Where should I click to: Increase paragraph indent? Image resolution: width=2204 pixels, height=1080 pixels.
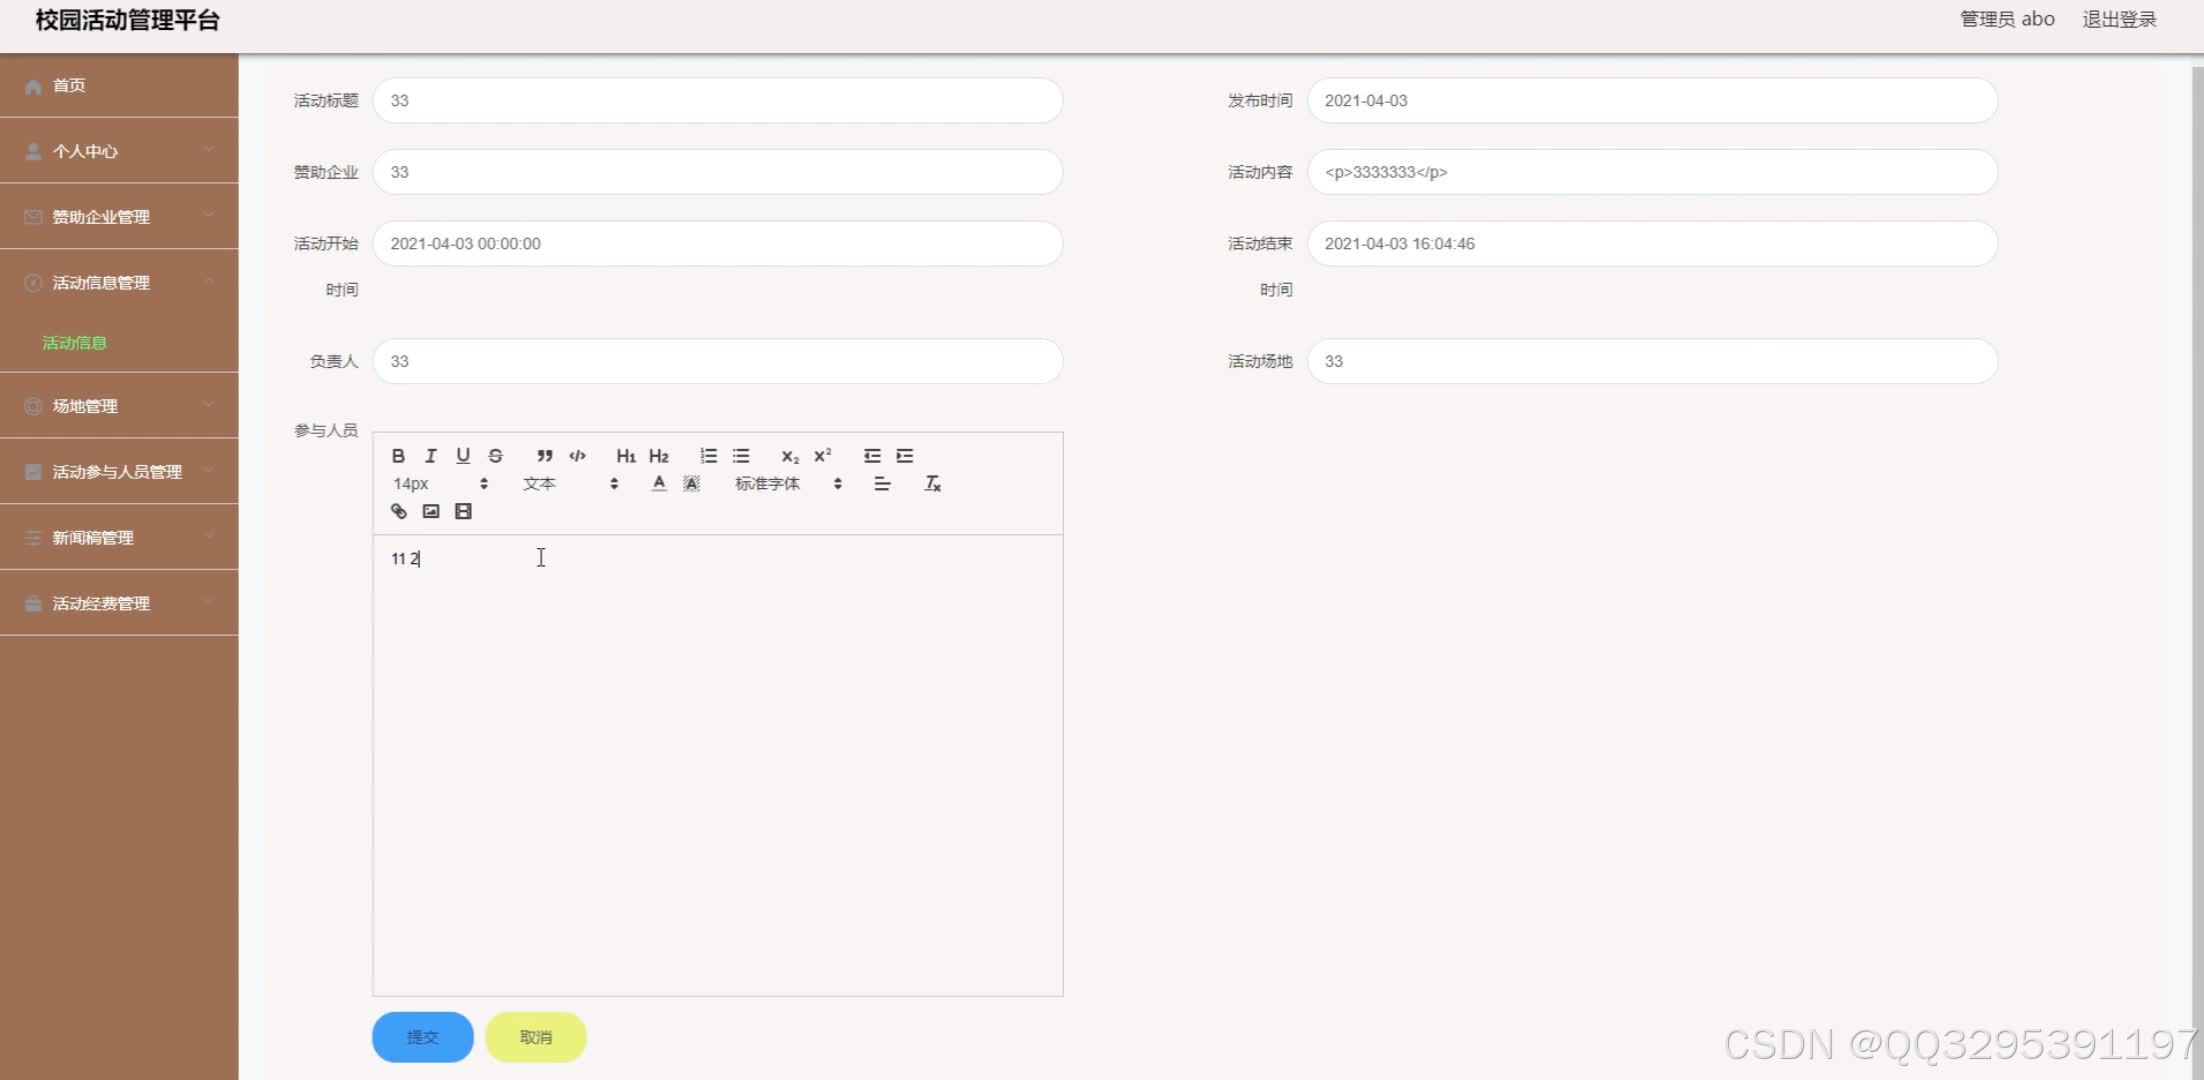[904, 456]
